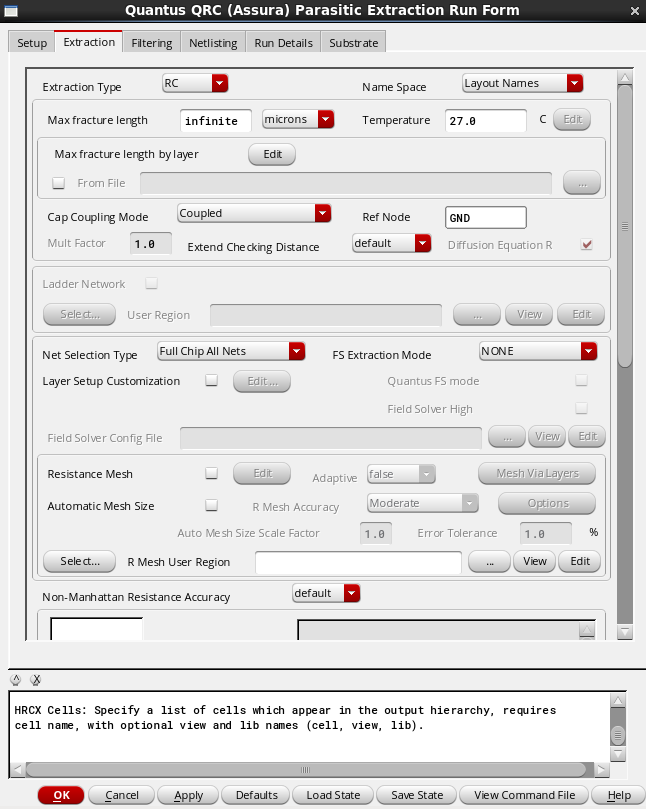
Task: Click the Help button
Action: (619, 795)
